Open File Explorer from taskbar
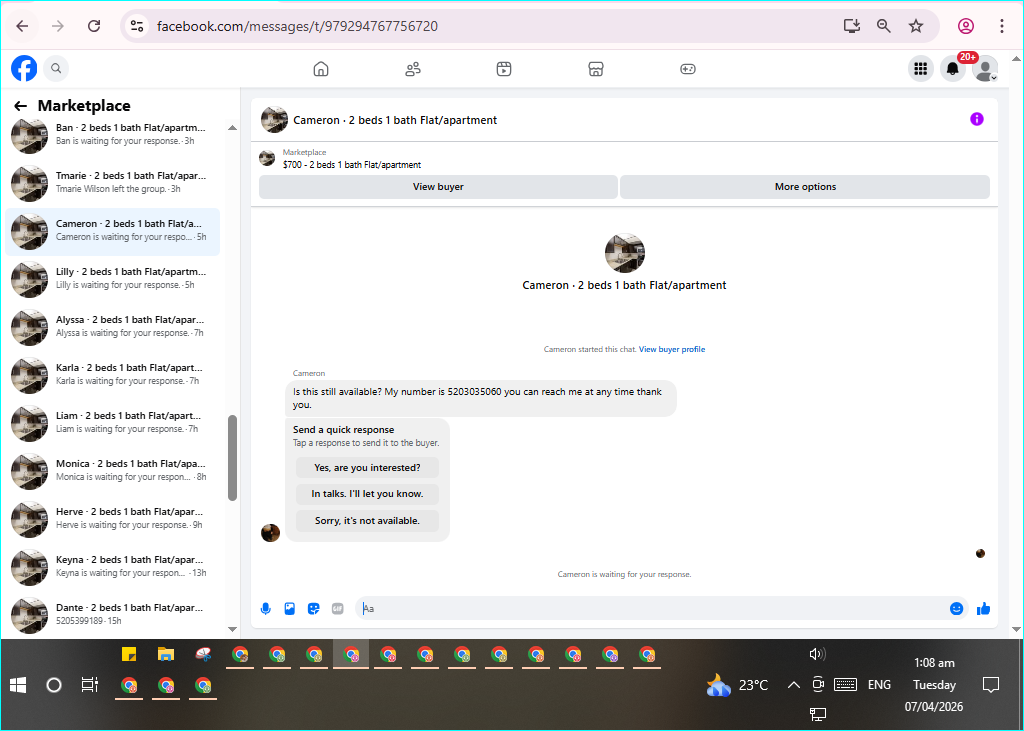This screenshot has width=1024, height=731. click(166, 654)
